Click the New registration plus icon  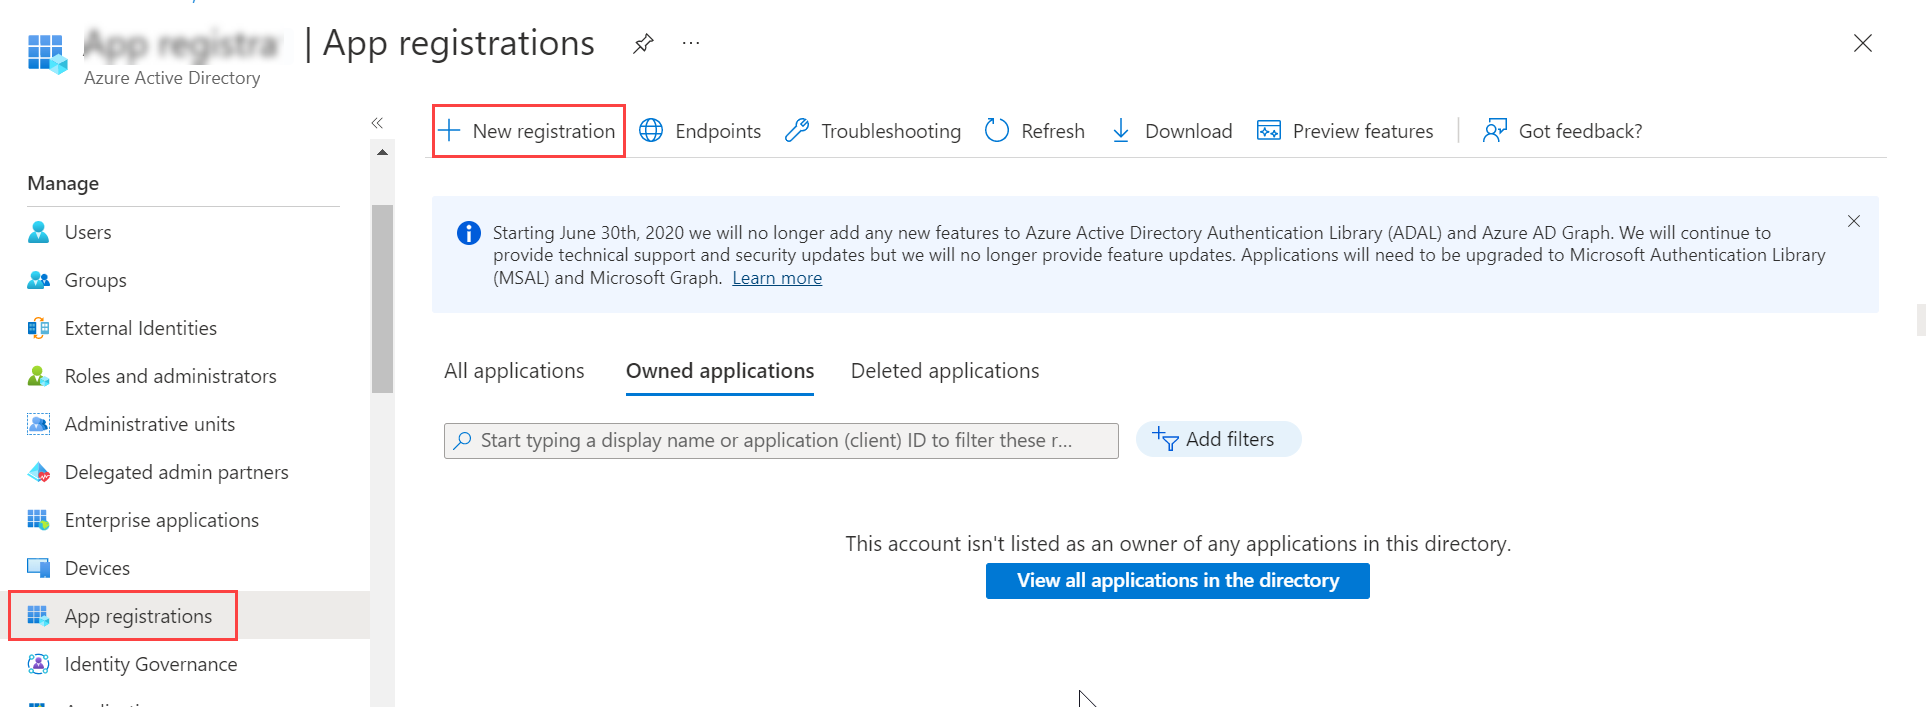tap(450, 131)
